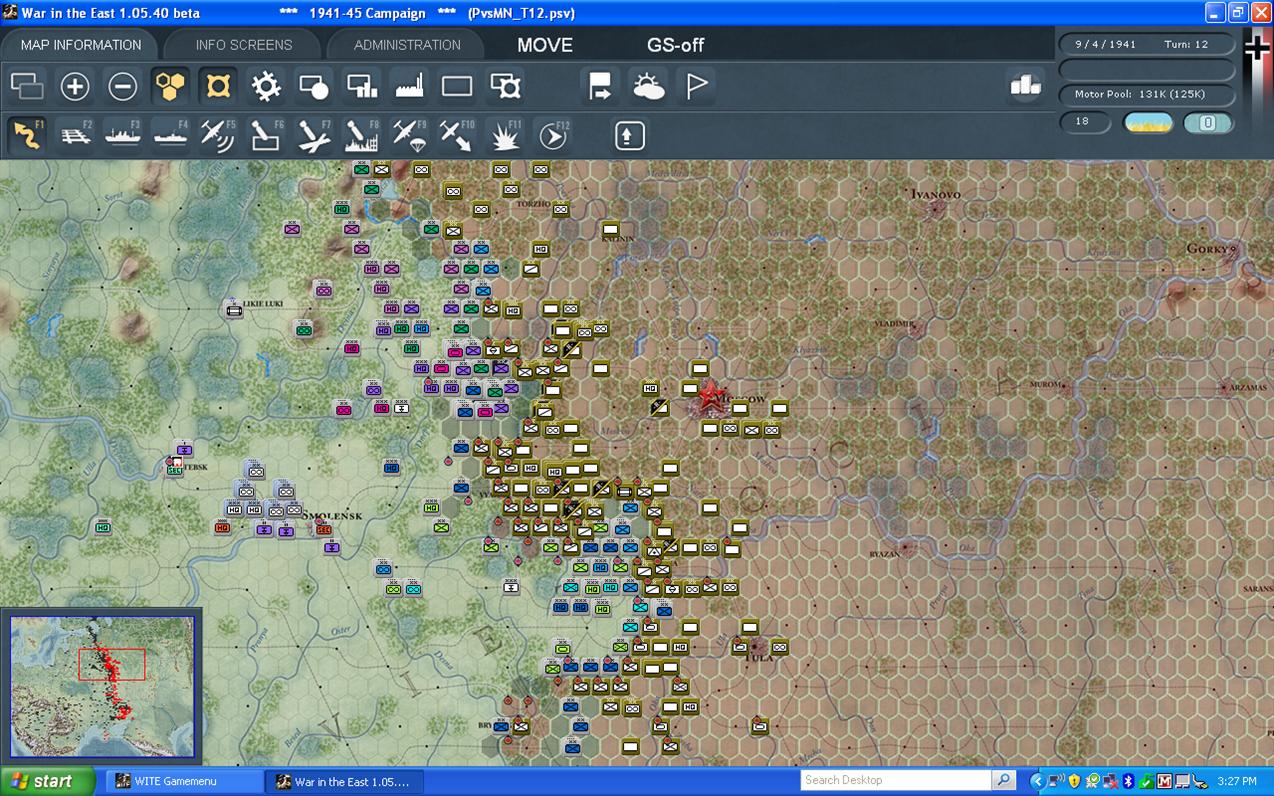
Task: Open the Administration tab
Action: [406, 45]
